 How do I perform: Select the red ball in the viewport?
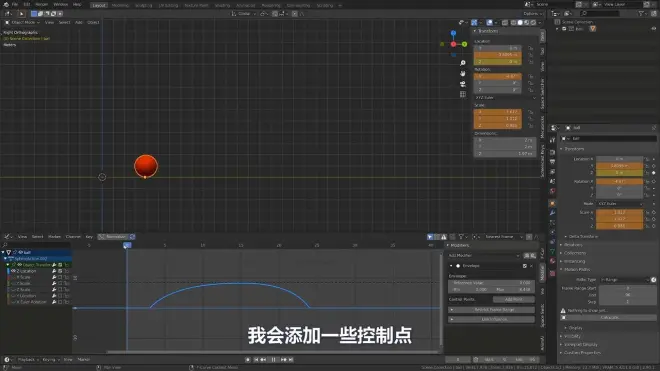coord(146,166)
